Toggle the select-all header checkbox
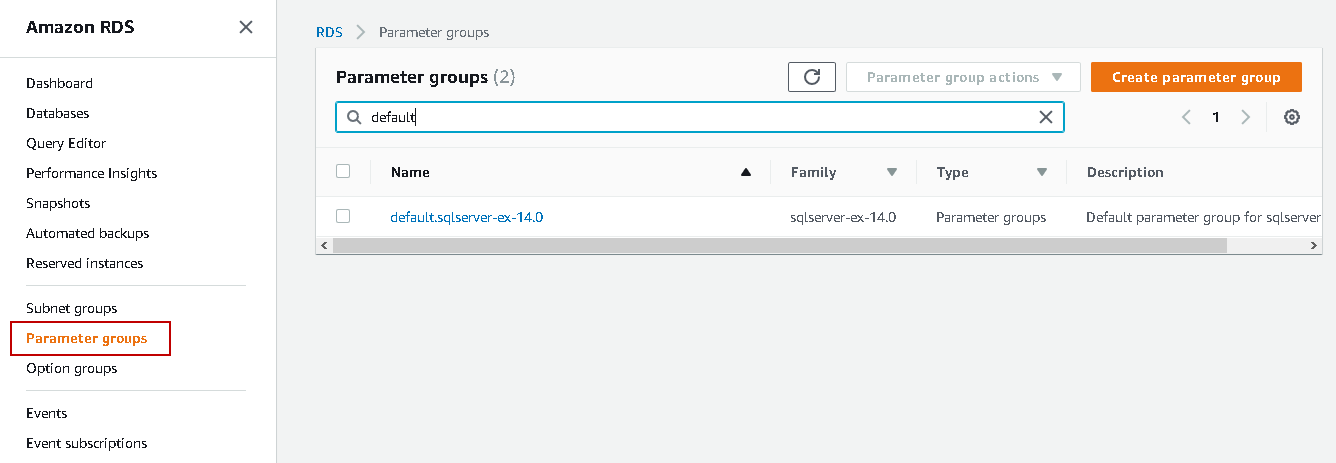Viewport: 1336px width, 463px height. [x=343, y=171]
